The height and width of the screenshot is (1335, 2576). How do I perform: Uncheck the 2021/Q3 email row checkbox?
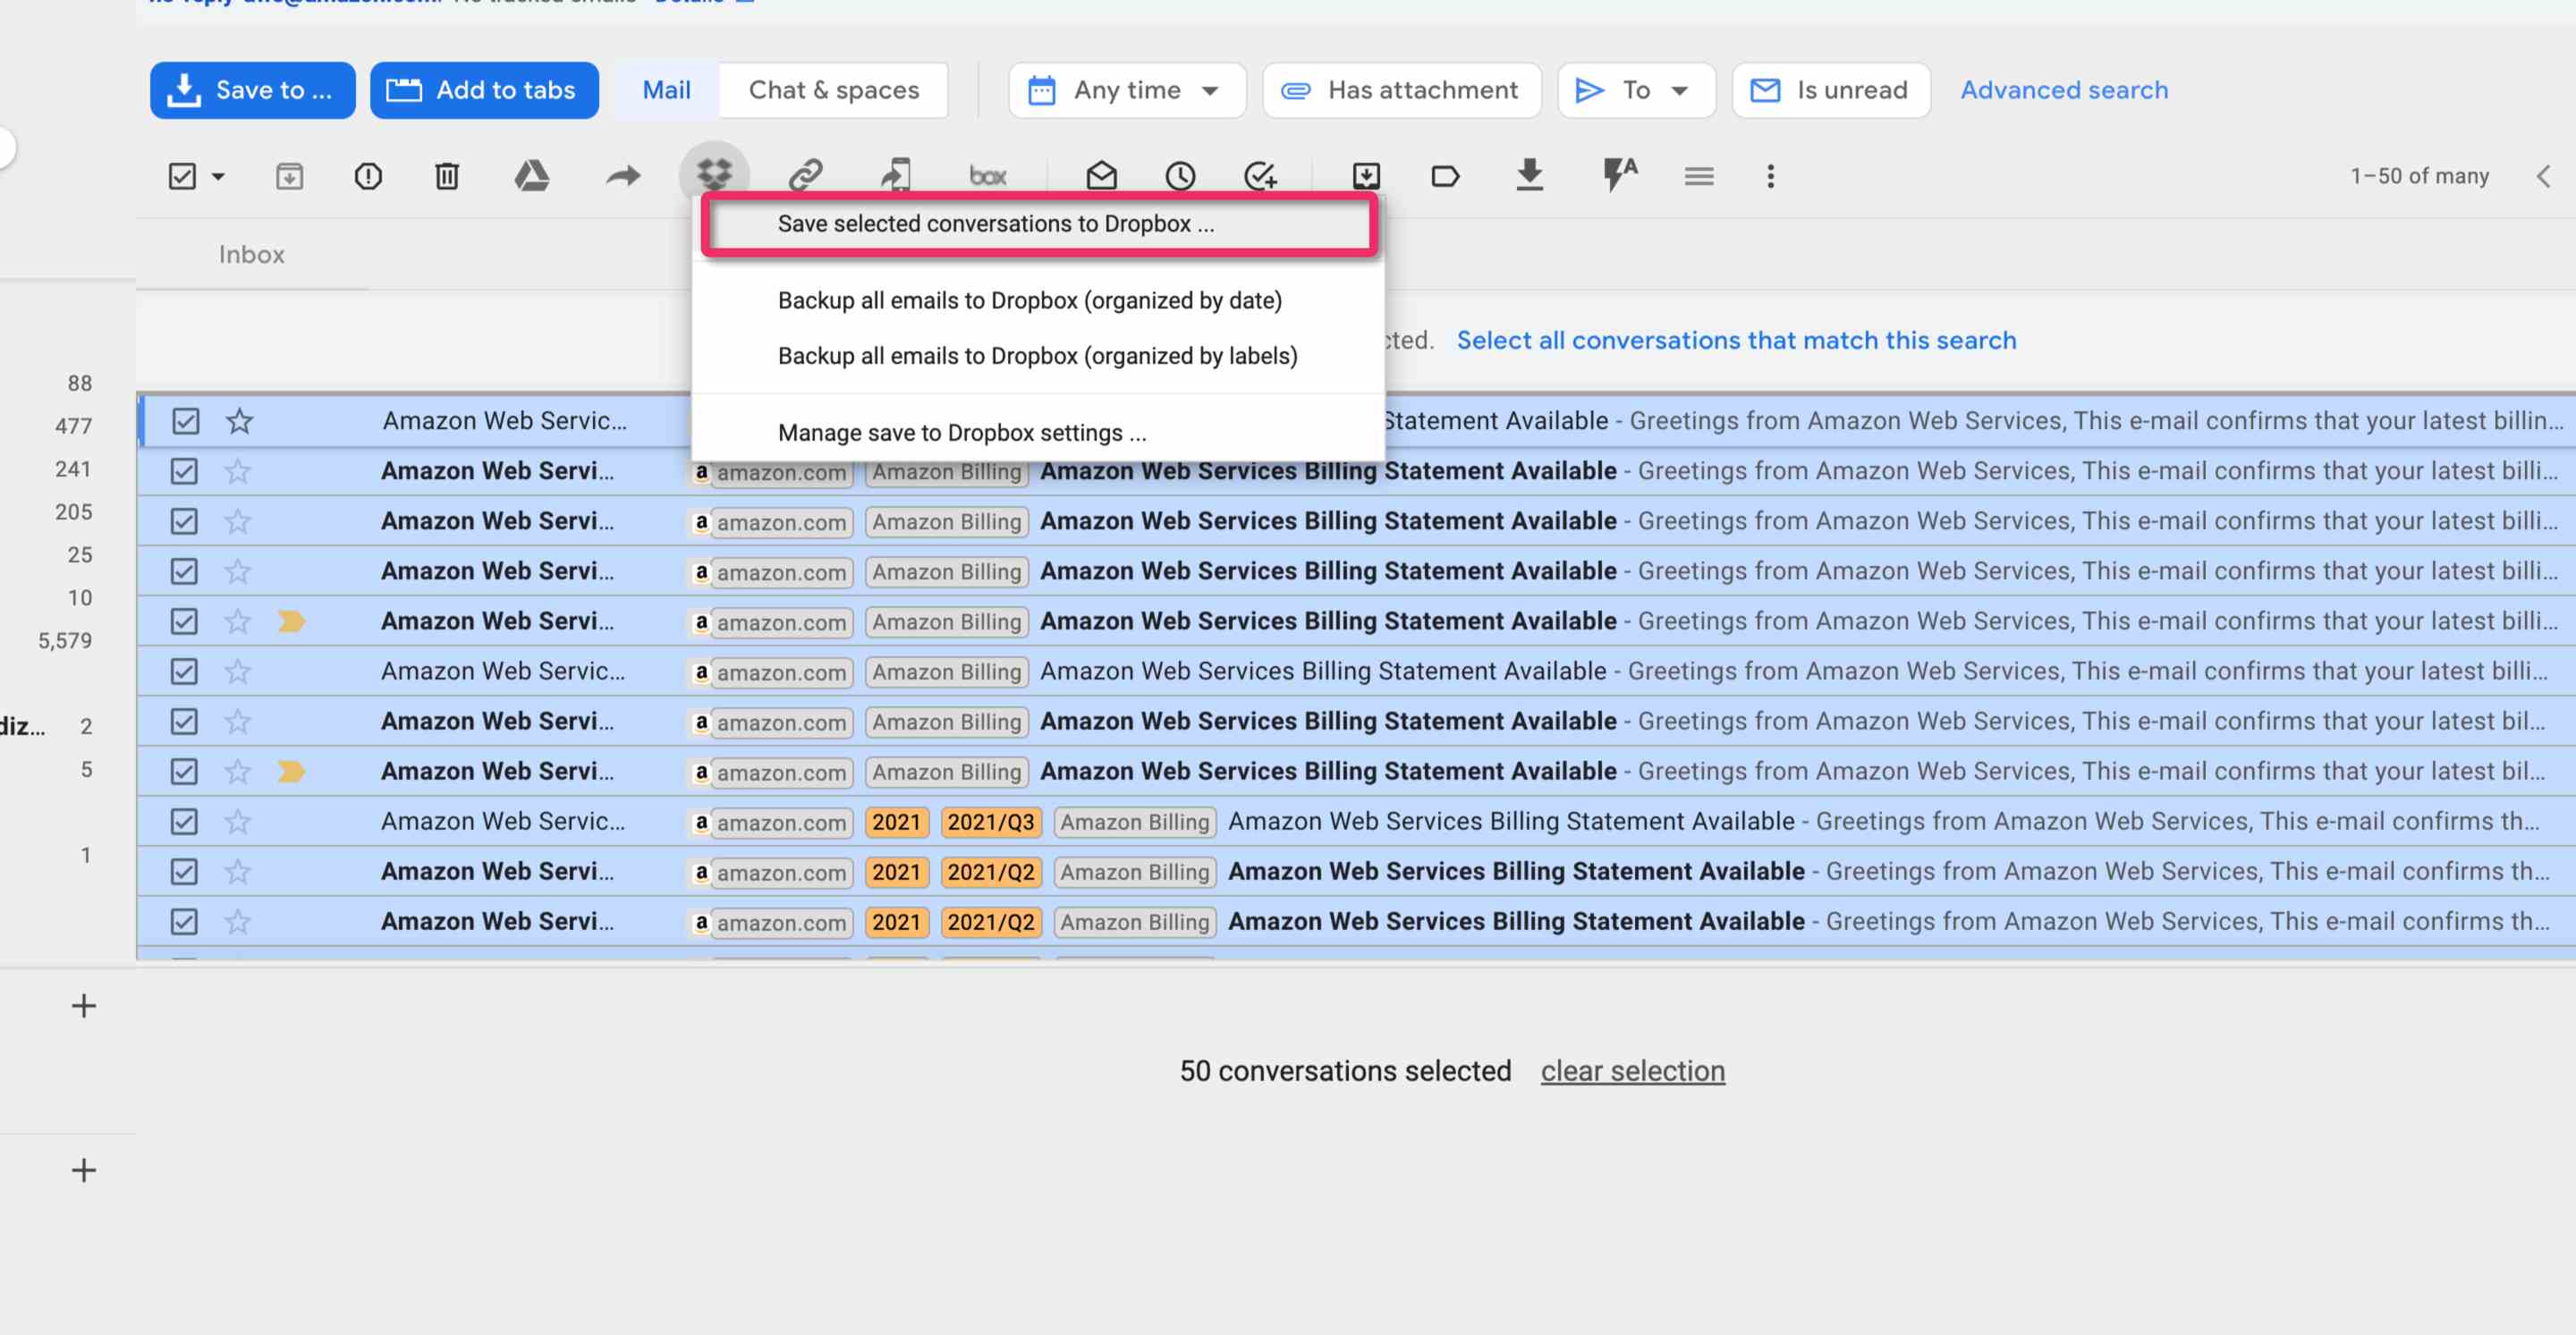click(184, 821)
